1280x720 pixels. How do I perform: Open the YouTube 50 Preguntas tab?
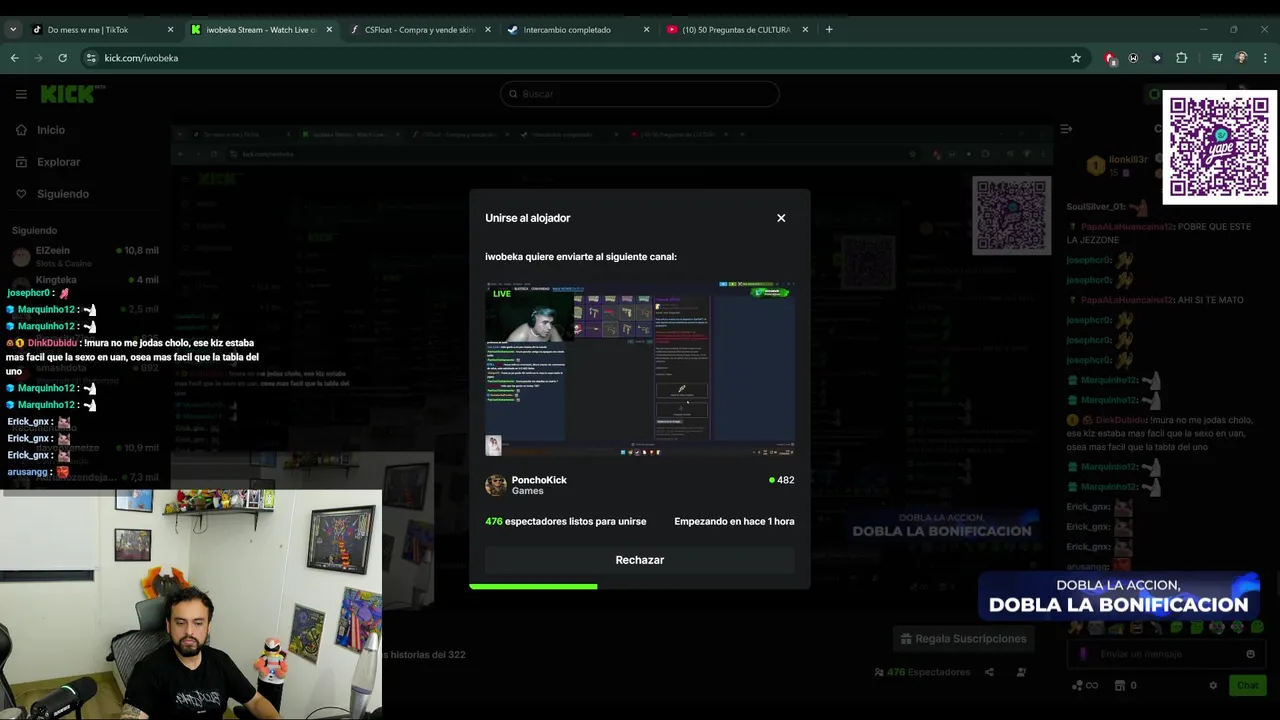[737, 30]
